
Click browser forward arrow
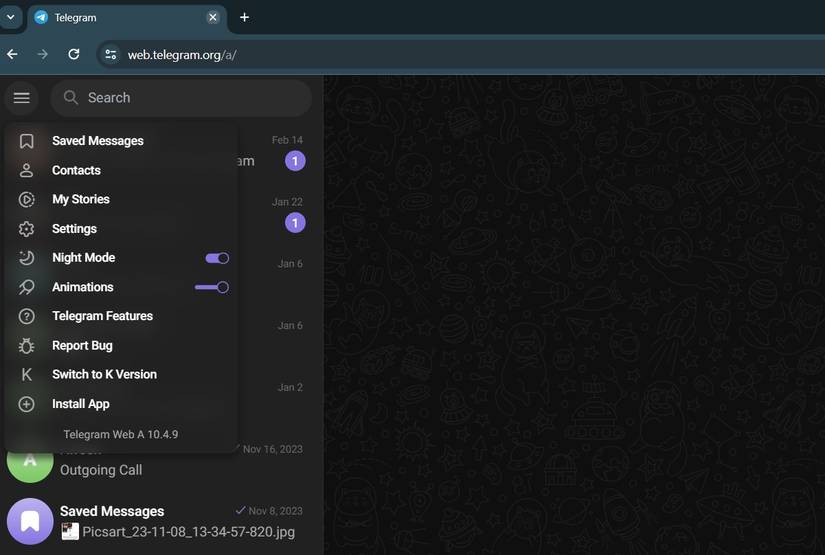tap(43, 54)
